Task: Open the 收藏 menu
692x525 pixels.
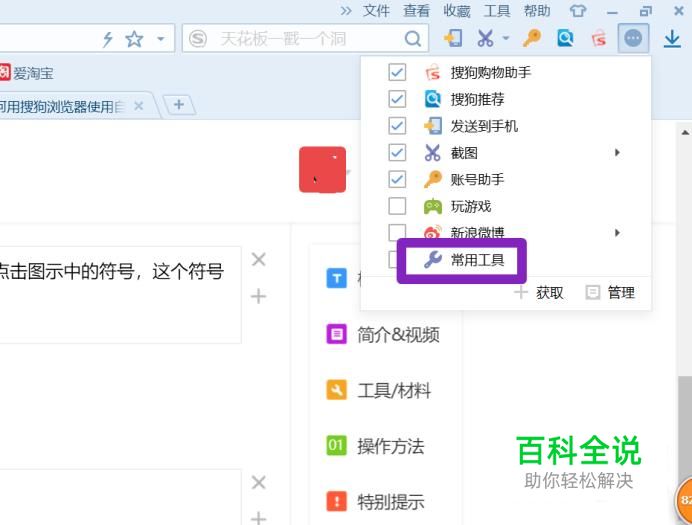Action: pyautogui.click(x=457, y=11)
